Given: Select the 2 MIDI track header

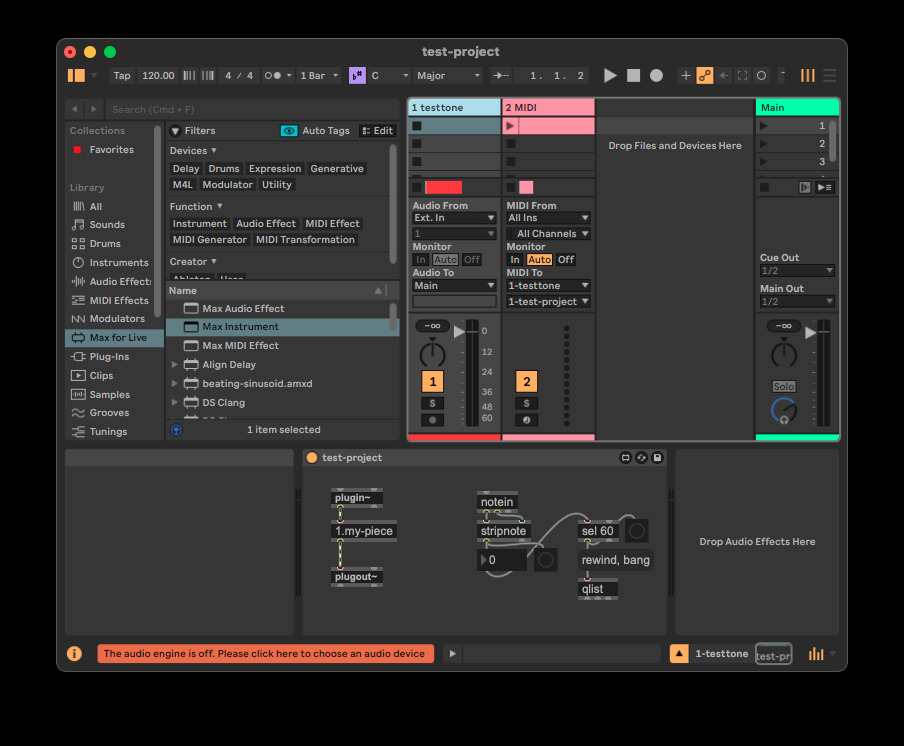Looking at the screenshot, I should point(548,108).
